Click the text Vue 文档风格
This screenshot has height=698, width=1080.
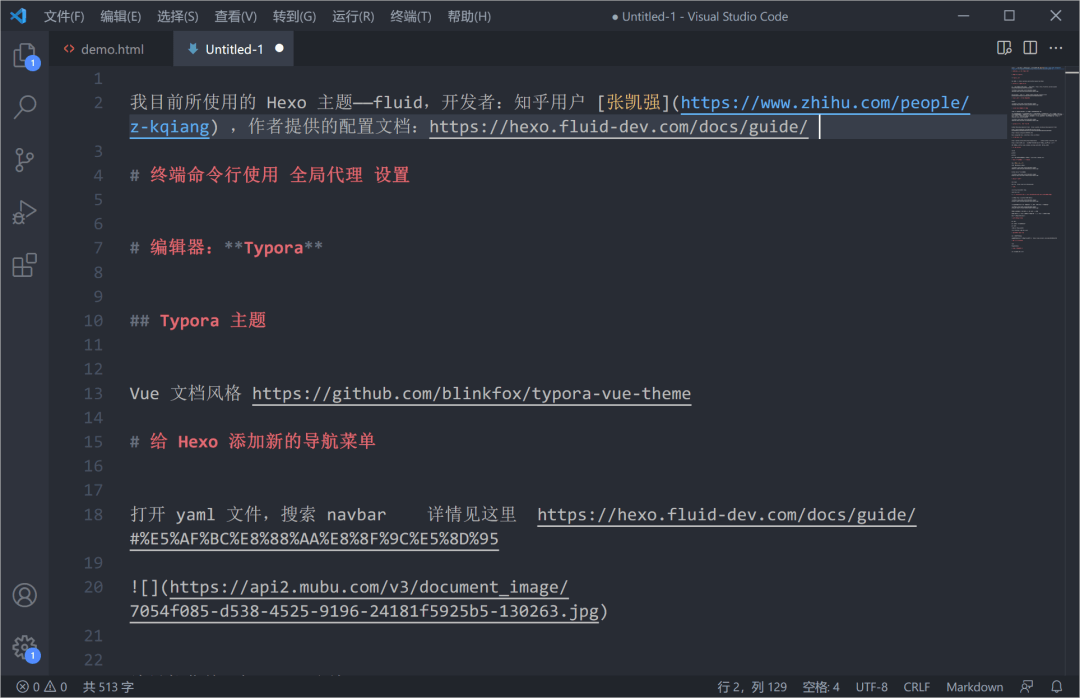coord(185,393)
